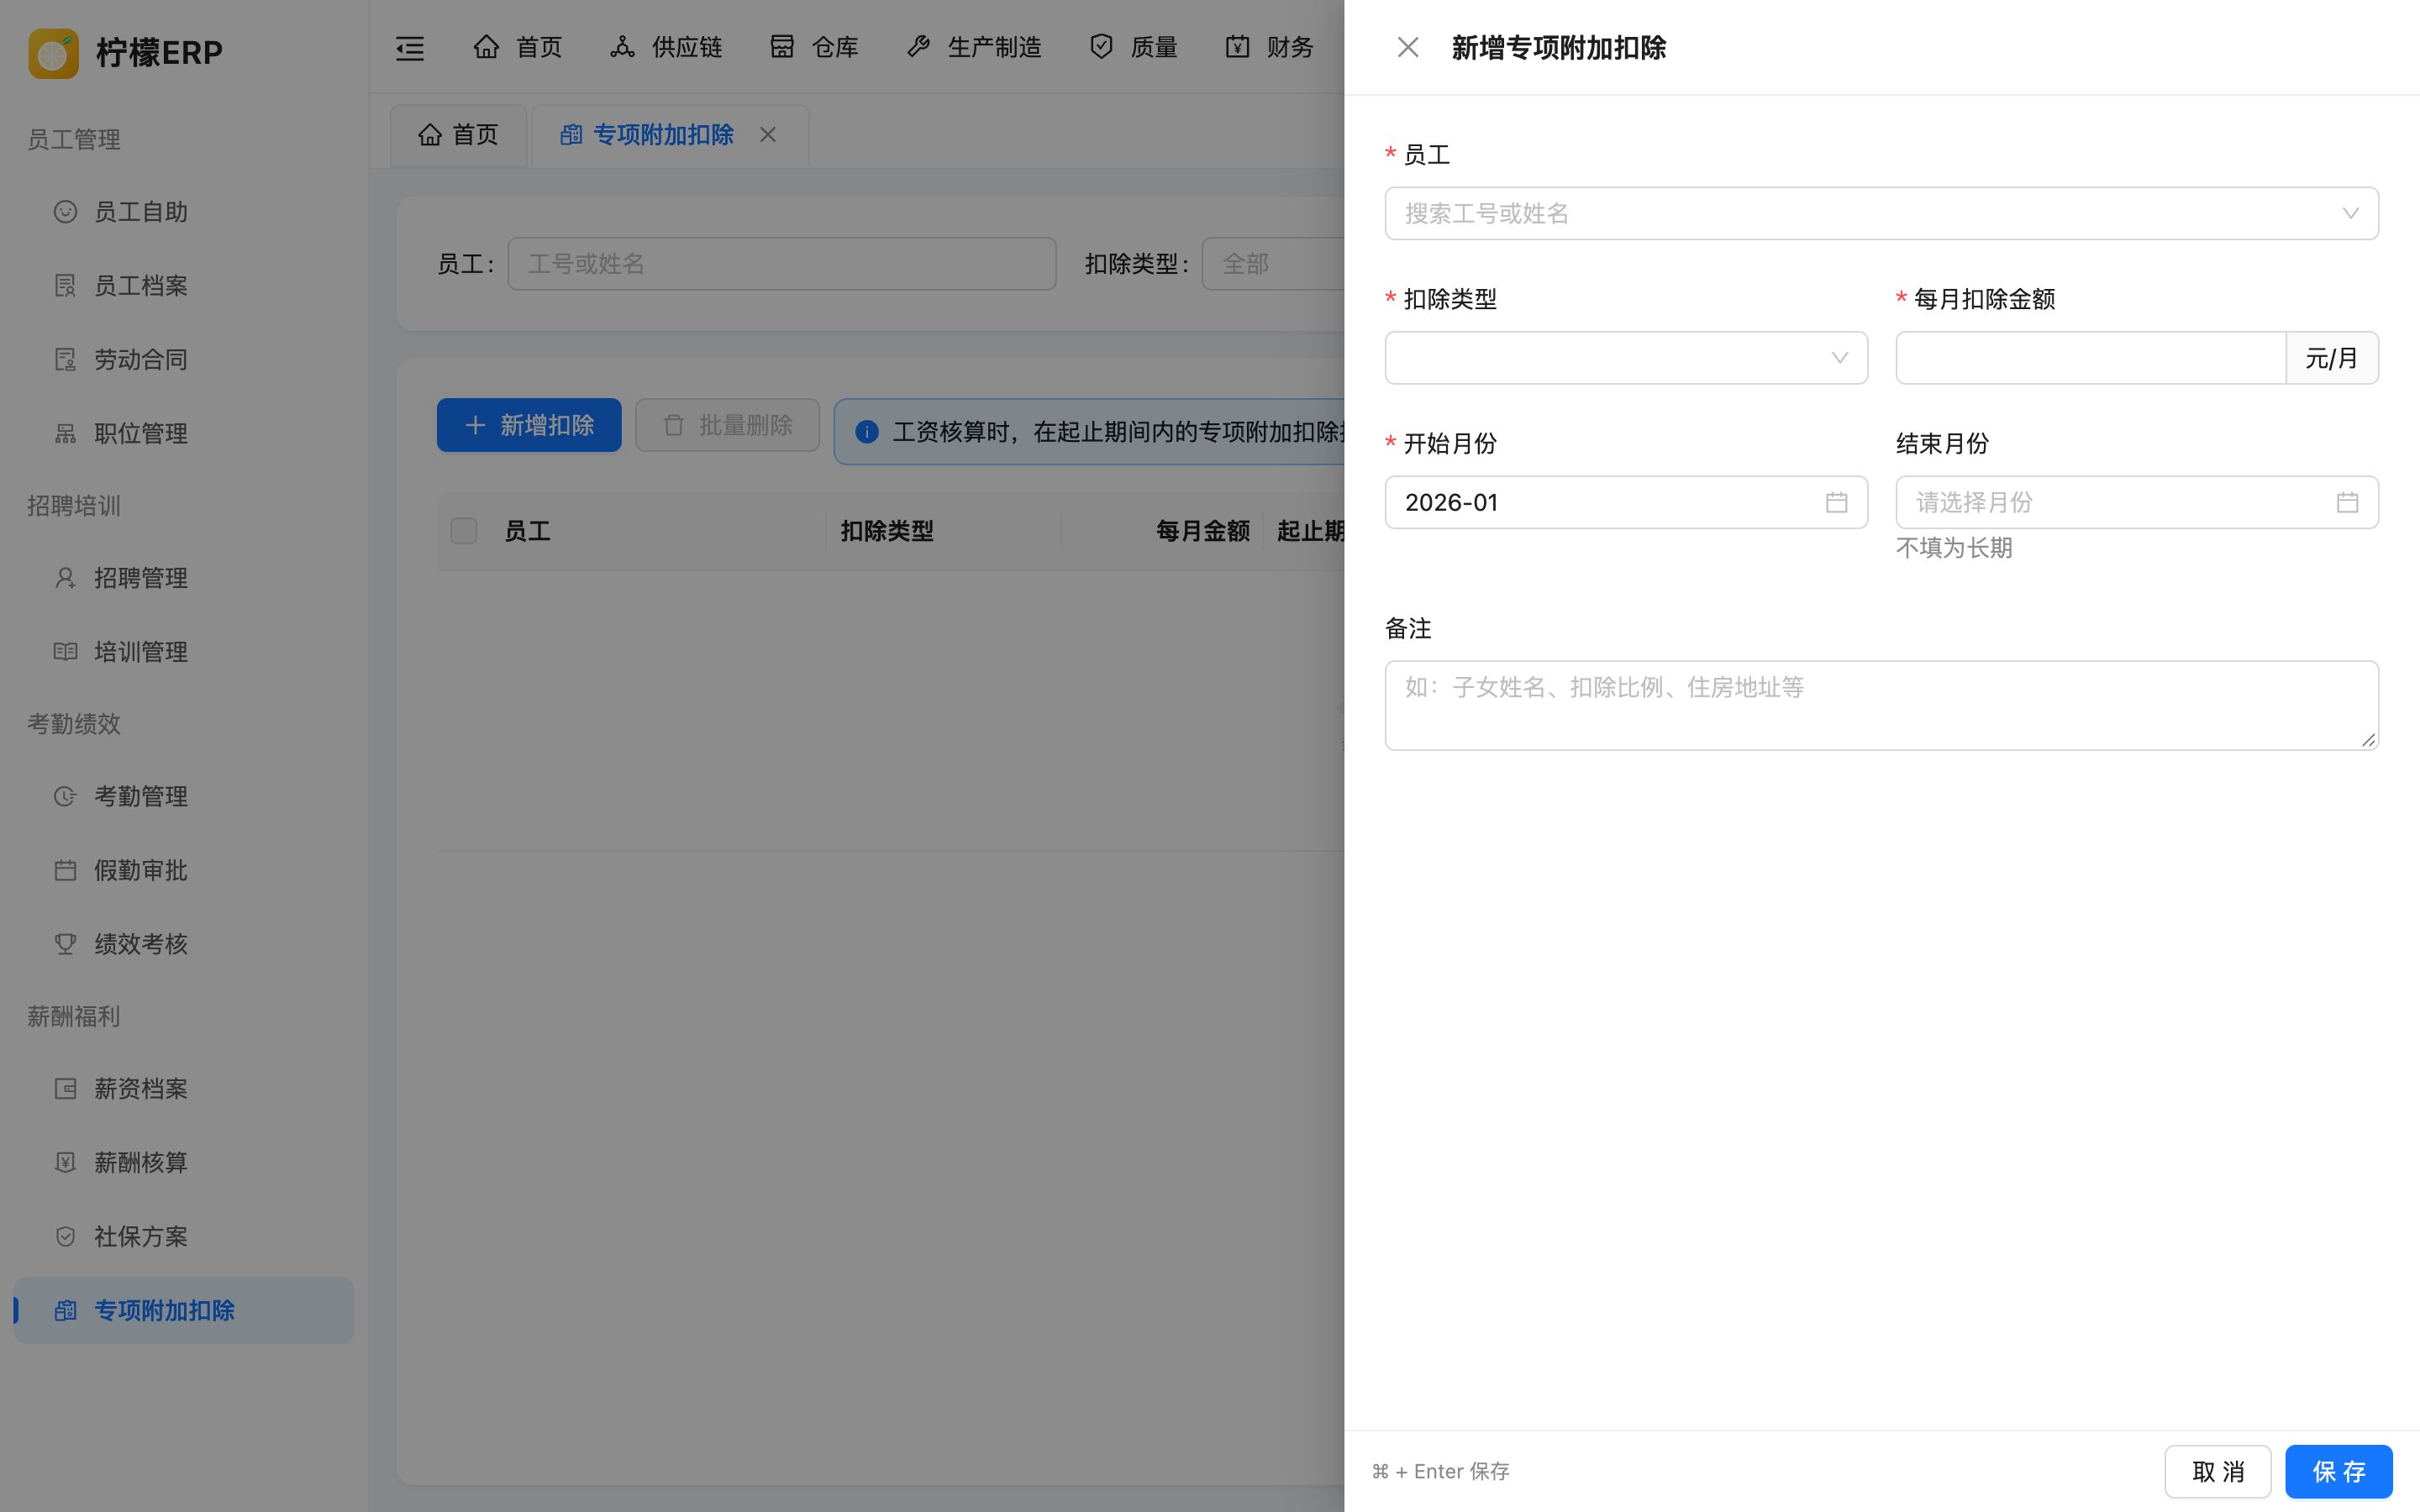
Task: Select 专项附加扣除 in sidebar
Action: 184,1310
